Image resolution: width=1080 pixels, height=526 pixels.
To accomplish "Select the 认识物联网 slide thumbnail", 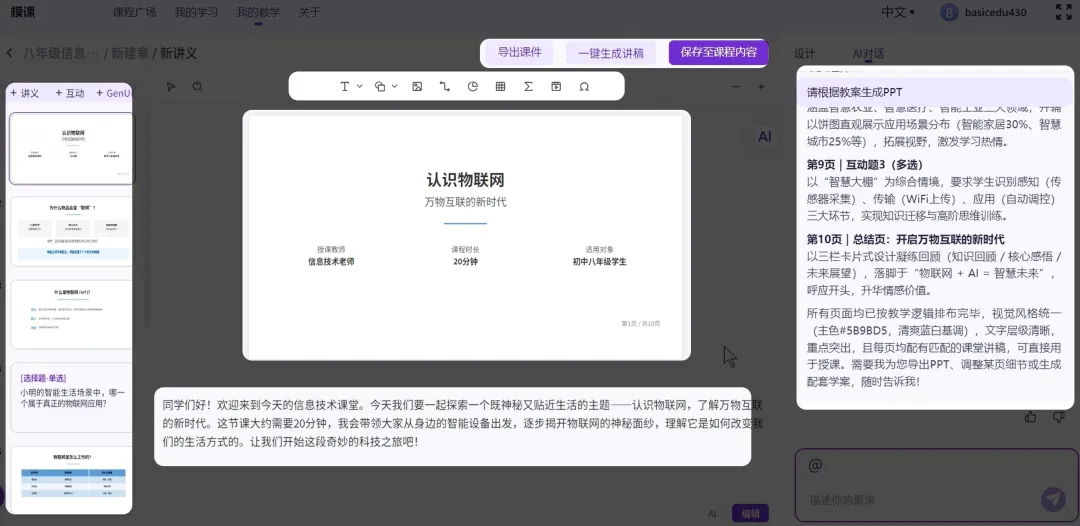I will point(72,149).
